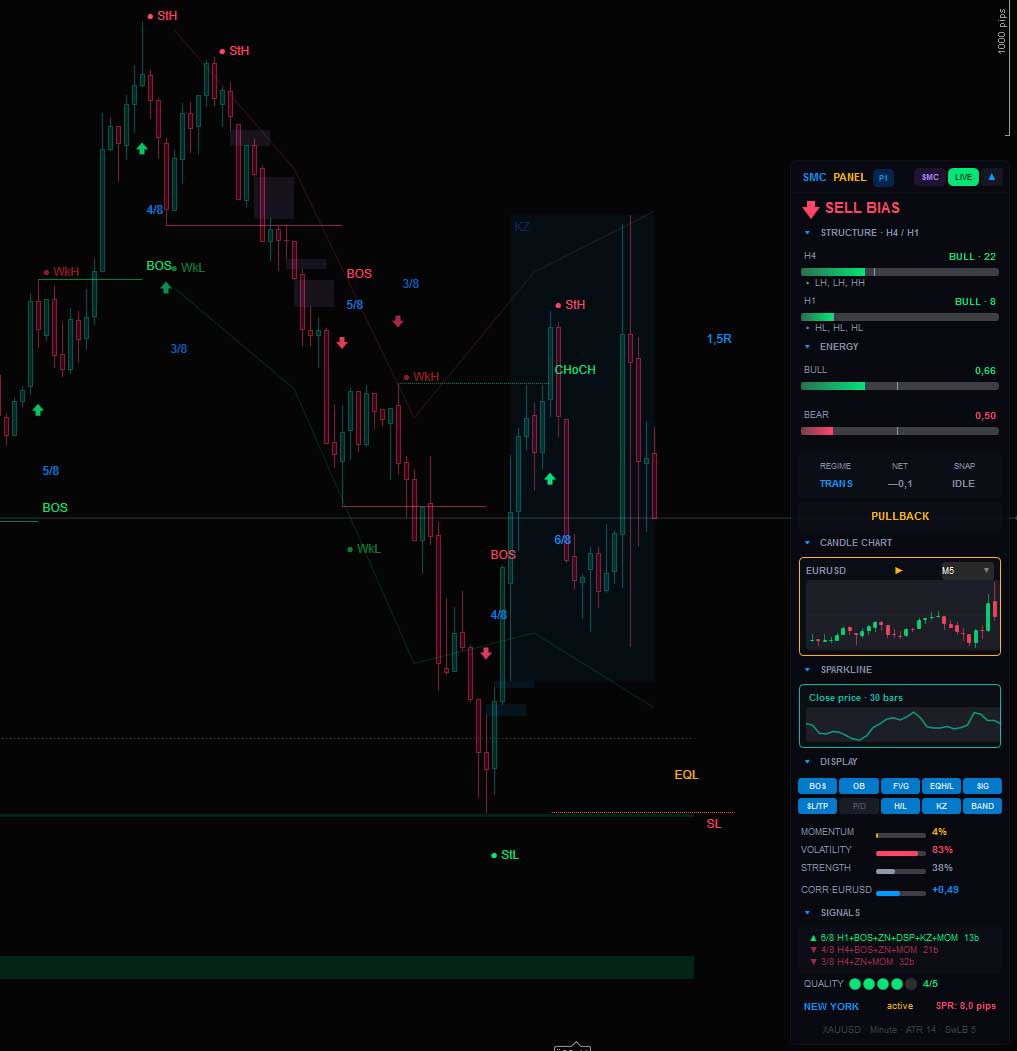Click the red SELL BIAS down arrow
The width and height of the screenshot is (1017, 1051).
pos(811,209)
